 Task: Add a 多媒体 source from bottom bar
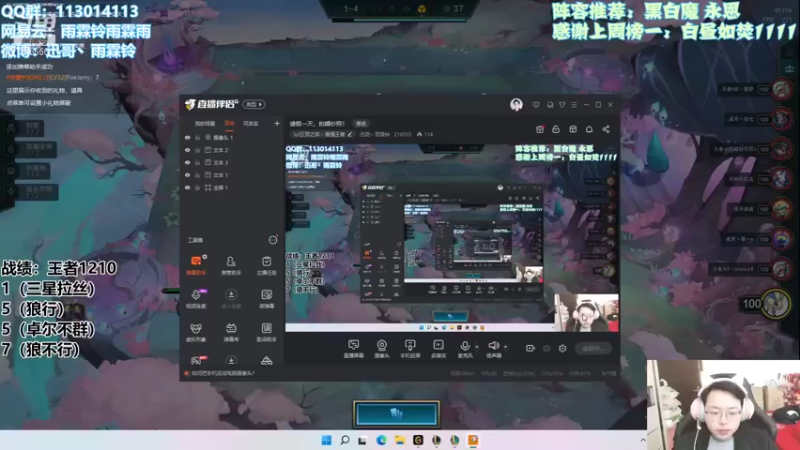pos(438,349)
